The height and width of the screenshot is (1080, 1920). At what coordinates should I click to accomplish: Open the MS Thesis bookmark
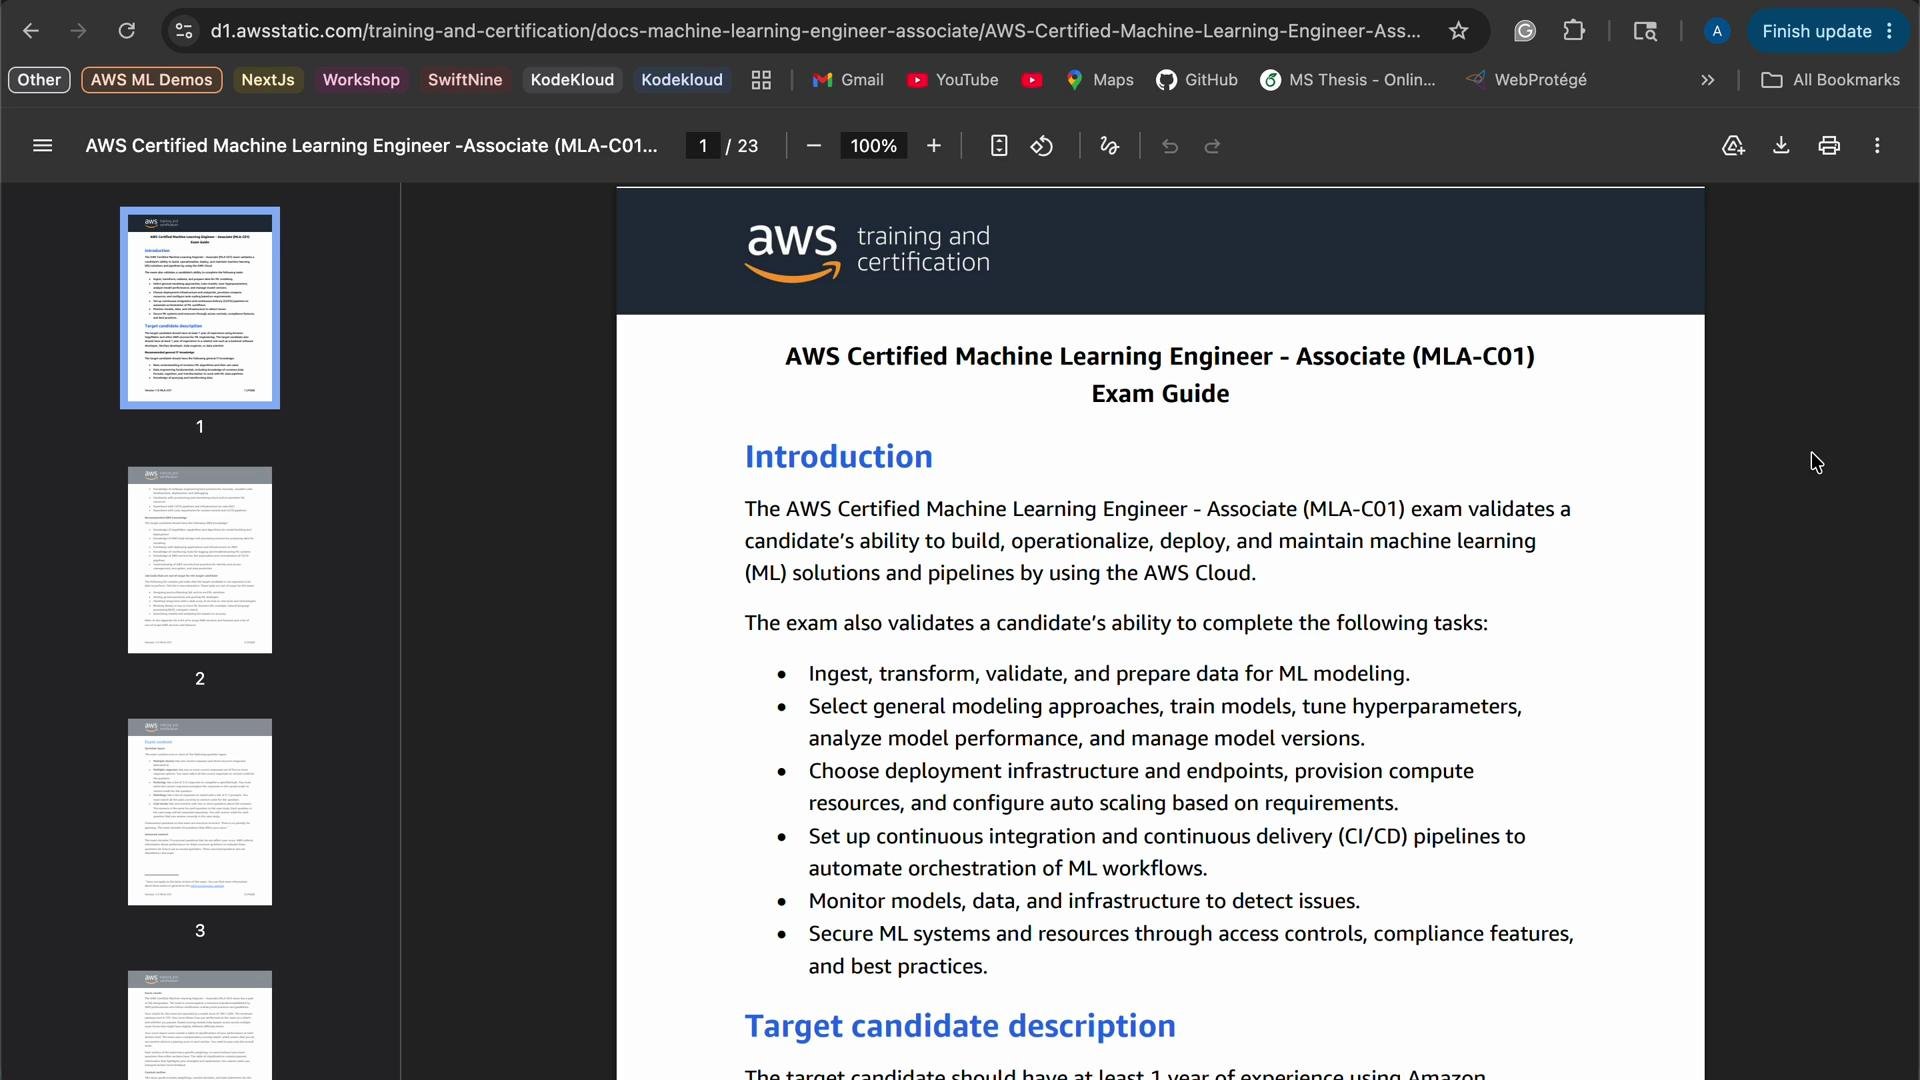[1349, 80]
